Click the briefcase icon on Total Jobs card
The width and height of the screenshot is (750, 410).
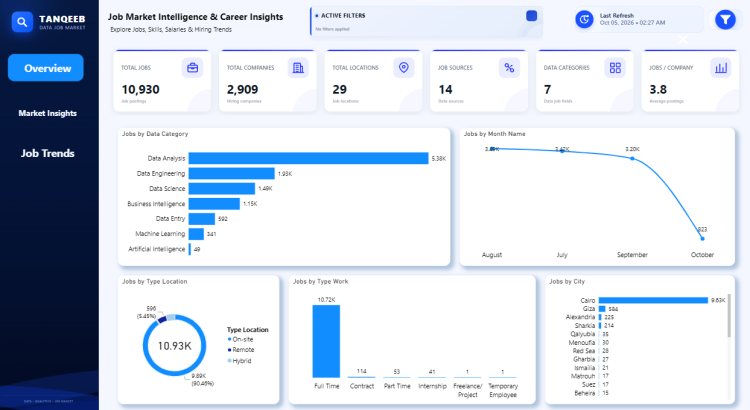tap(192, 68)
